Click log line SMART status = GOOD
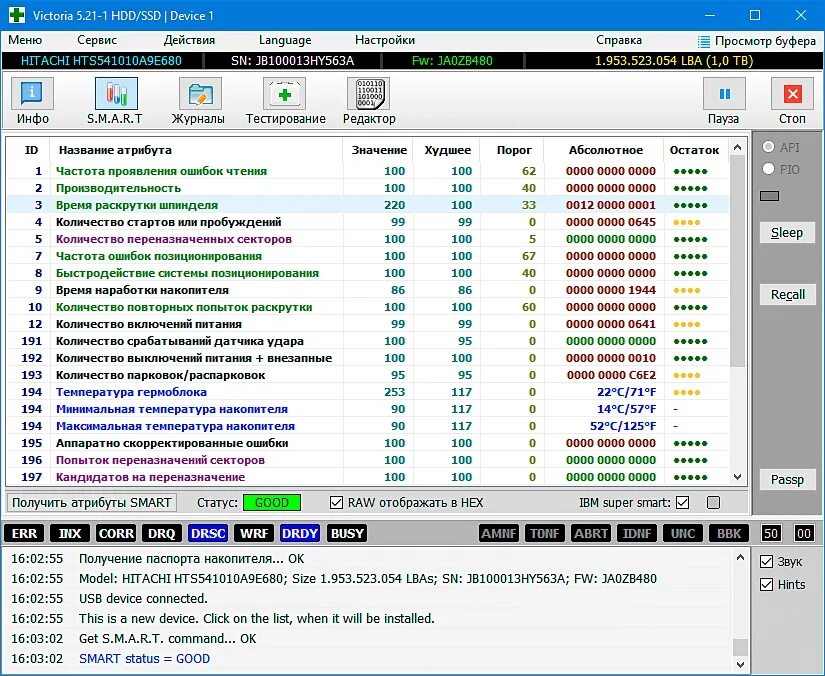The width and height of the screenshot is (825, 676). point(144,659)
